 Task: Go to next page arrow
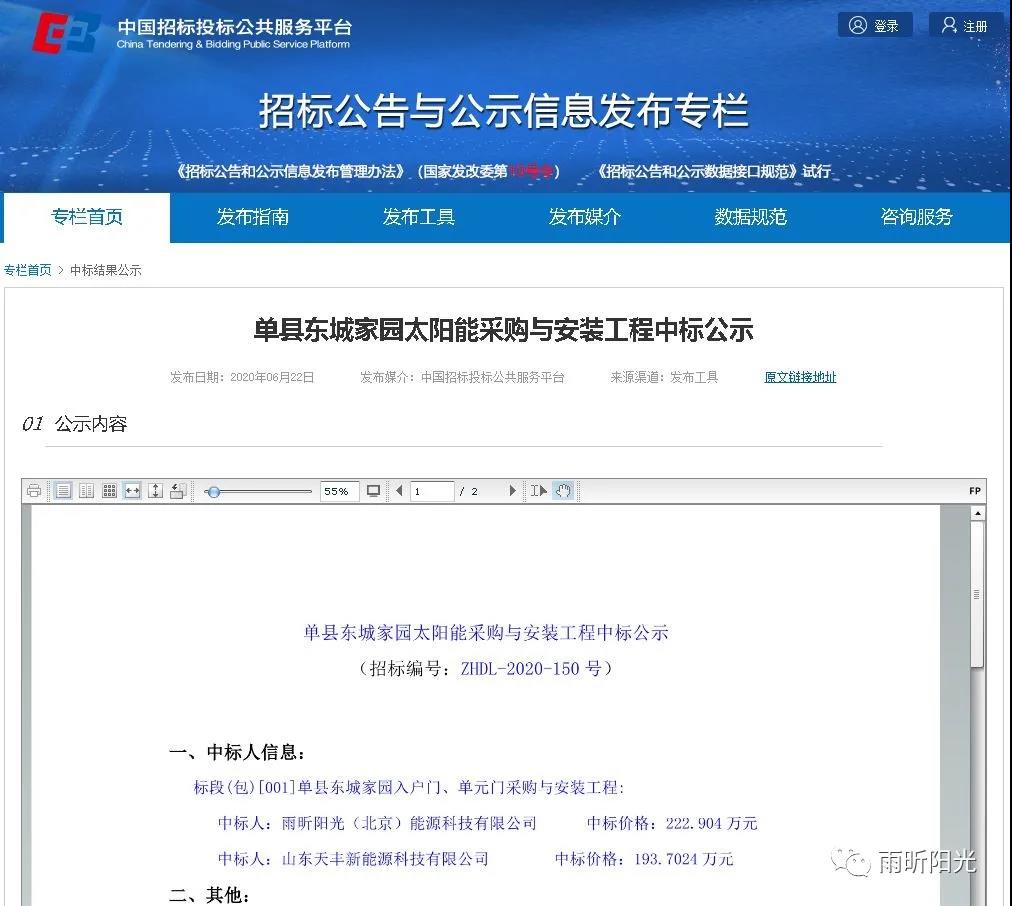513,491
